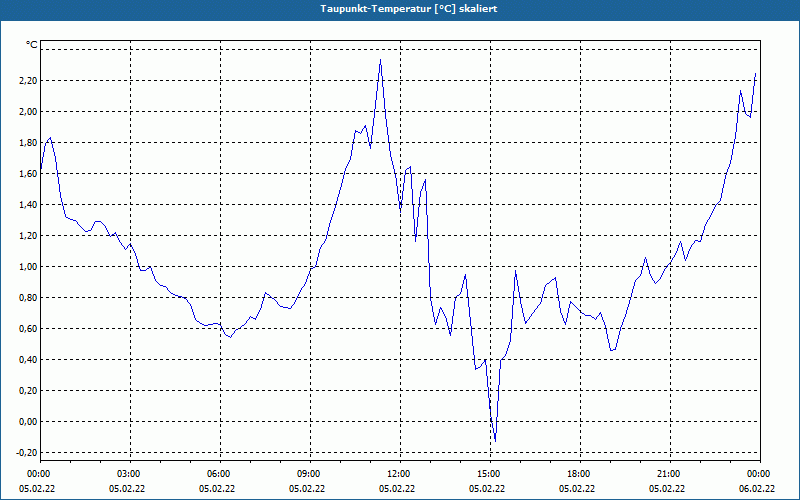800x500 pixels.
Task: Click the curve's highest peak above 2,20
Action: point(380,60)
